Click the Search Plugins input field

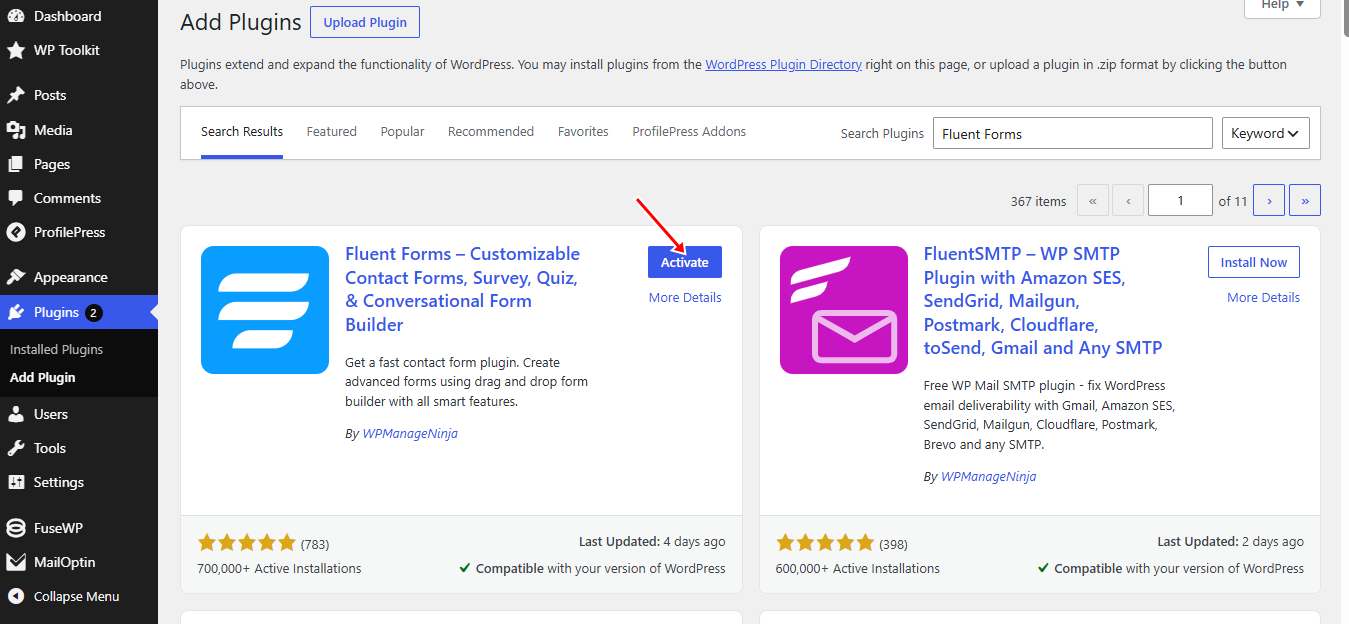click(x=1073, y=133)
